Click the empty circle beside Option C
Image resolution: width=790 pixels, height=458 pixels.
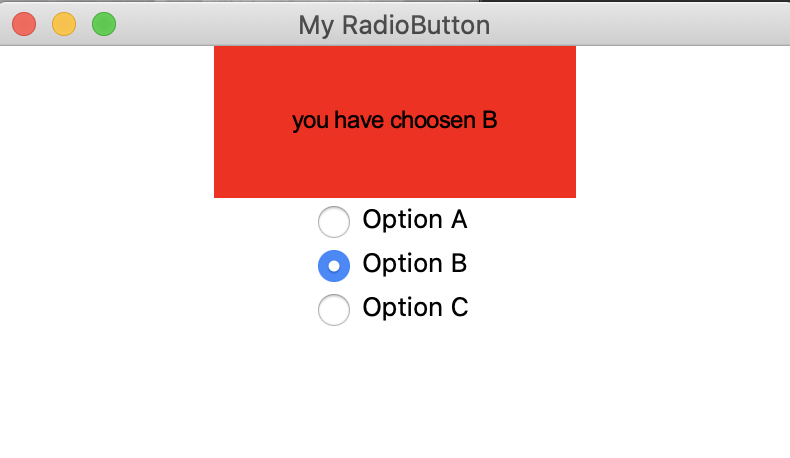pos(334,309)
